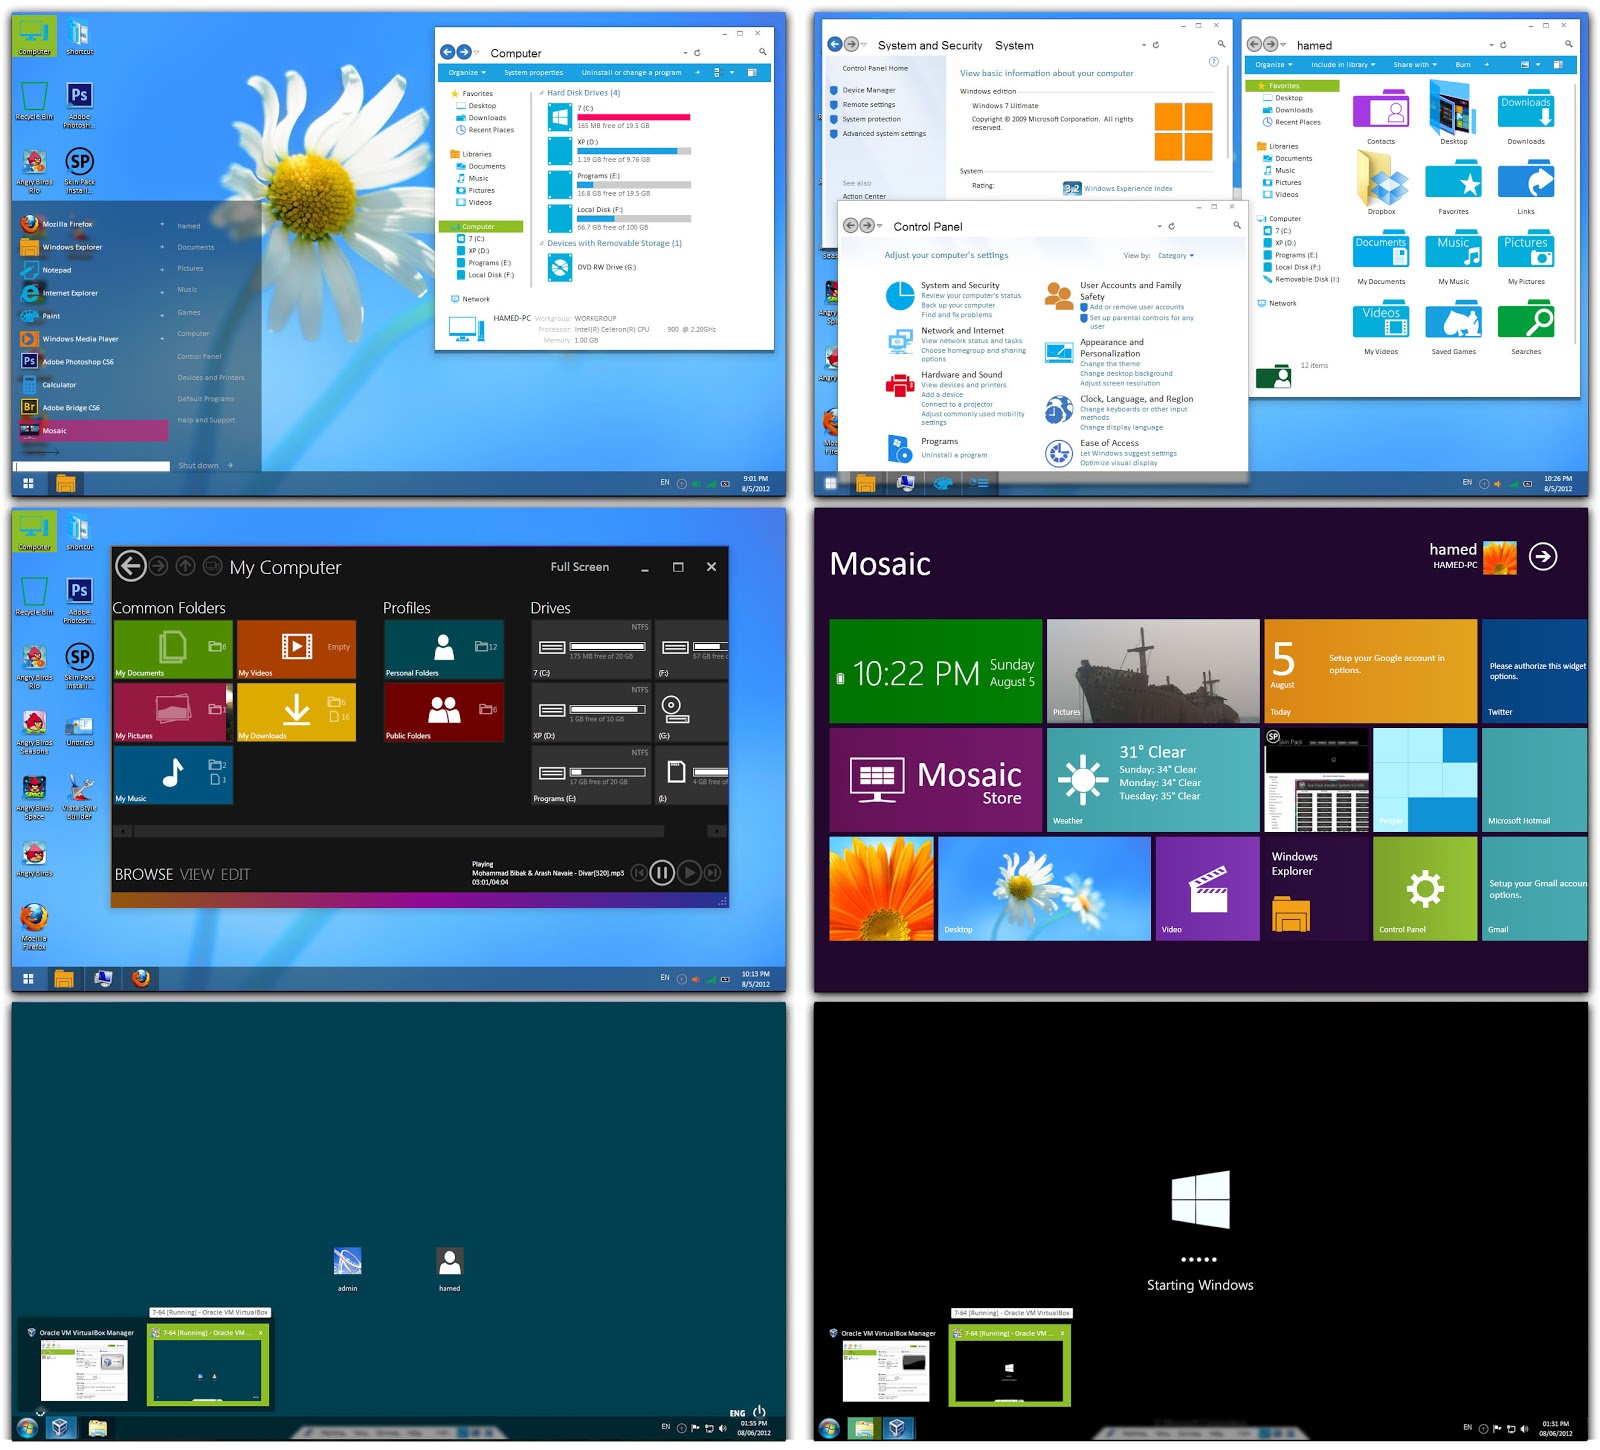The image size is (1600, 1450).
Task: Switch to the EDIT tab in the My Computer app
Action: click(235, 874)
